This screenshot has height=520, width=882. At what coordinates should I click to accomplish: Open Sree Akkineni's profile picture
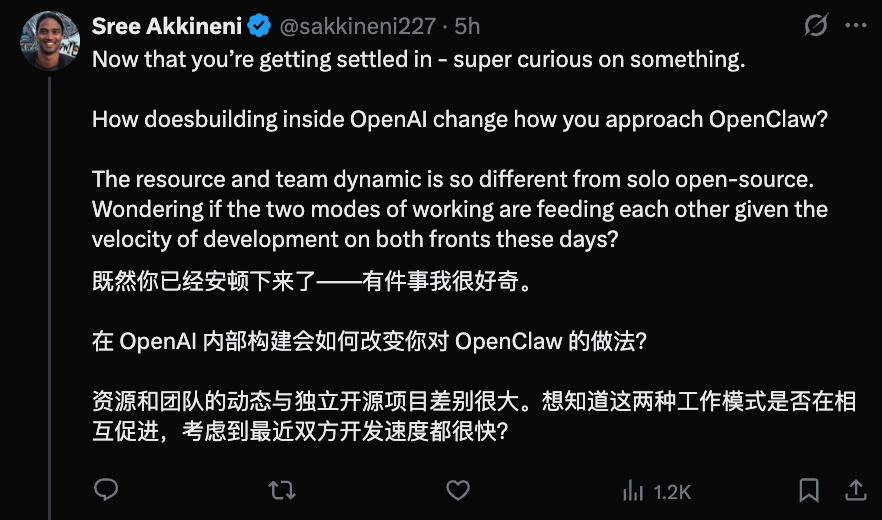49,42
